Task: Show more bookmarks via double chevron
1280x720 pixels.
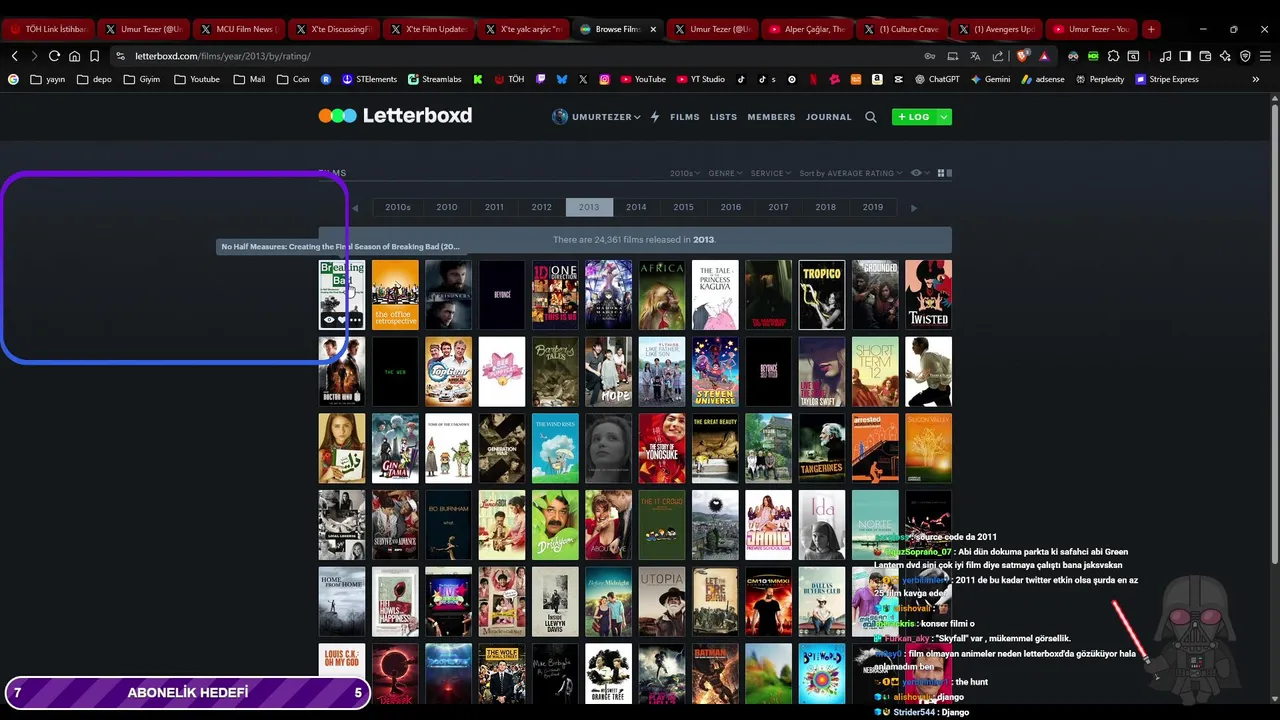Action: [x=1256, y=79]
